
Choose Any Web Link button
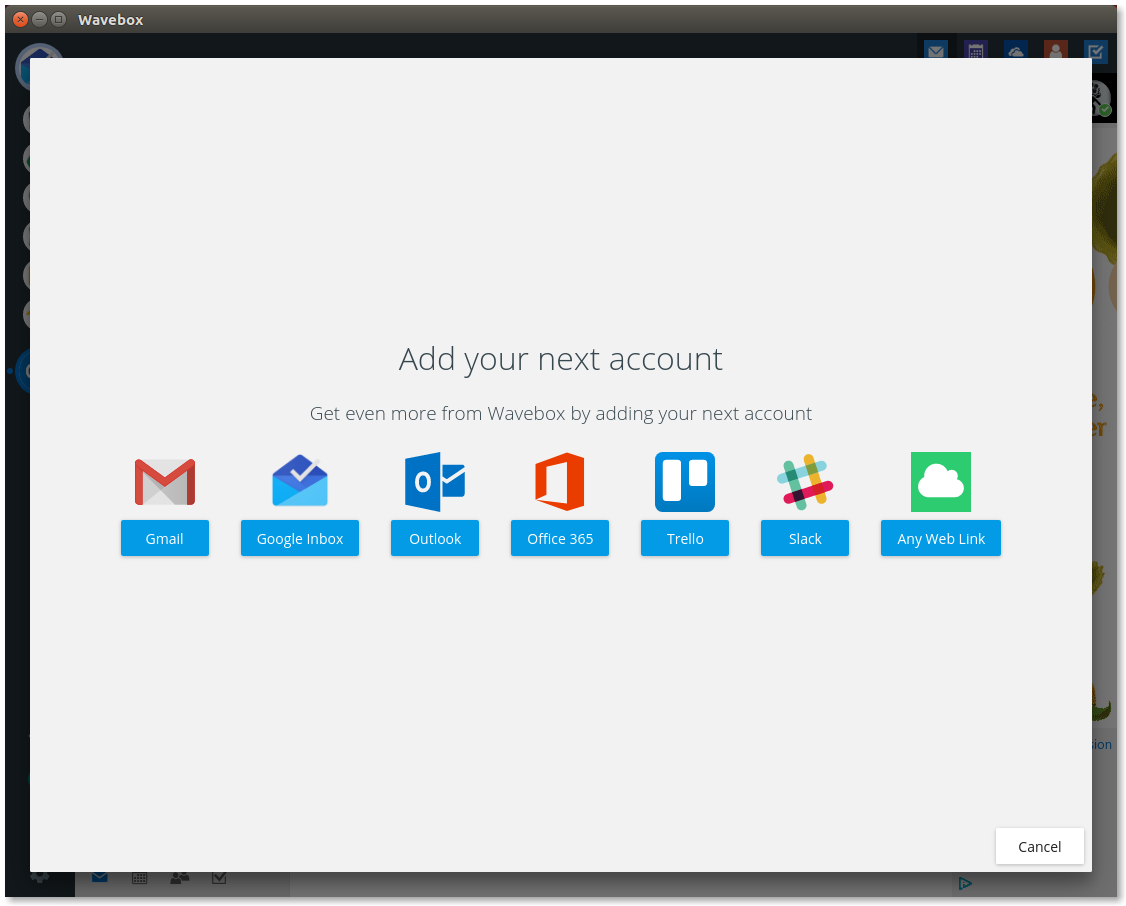coord(941,538)
